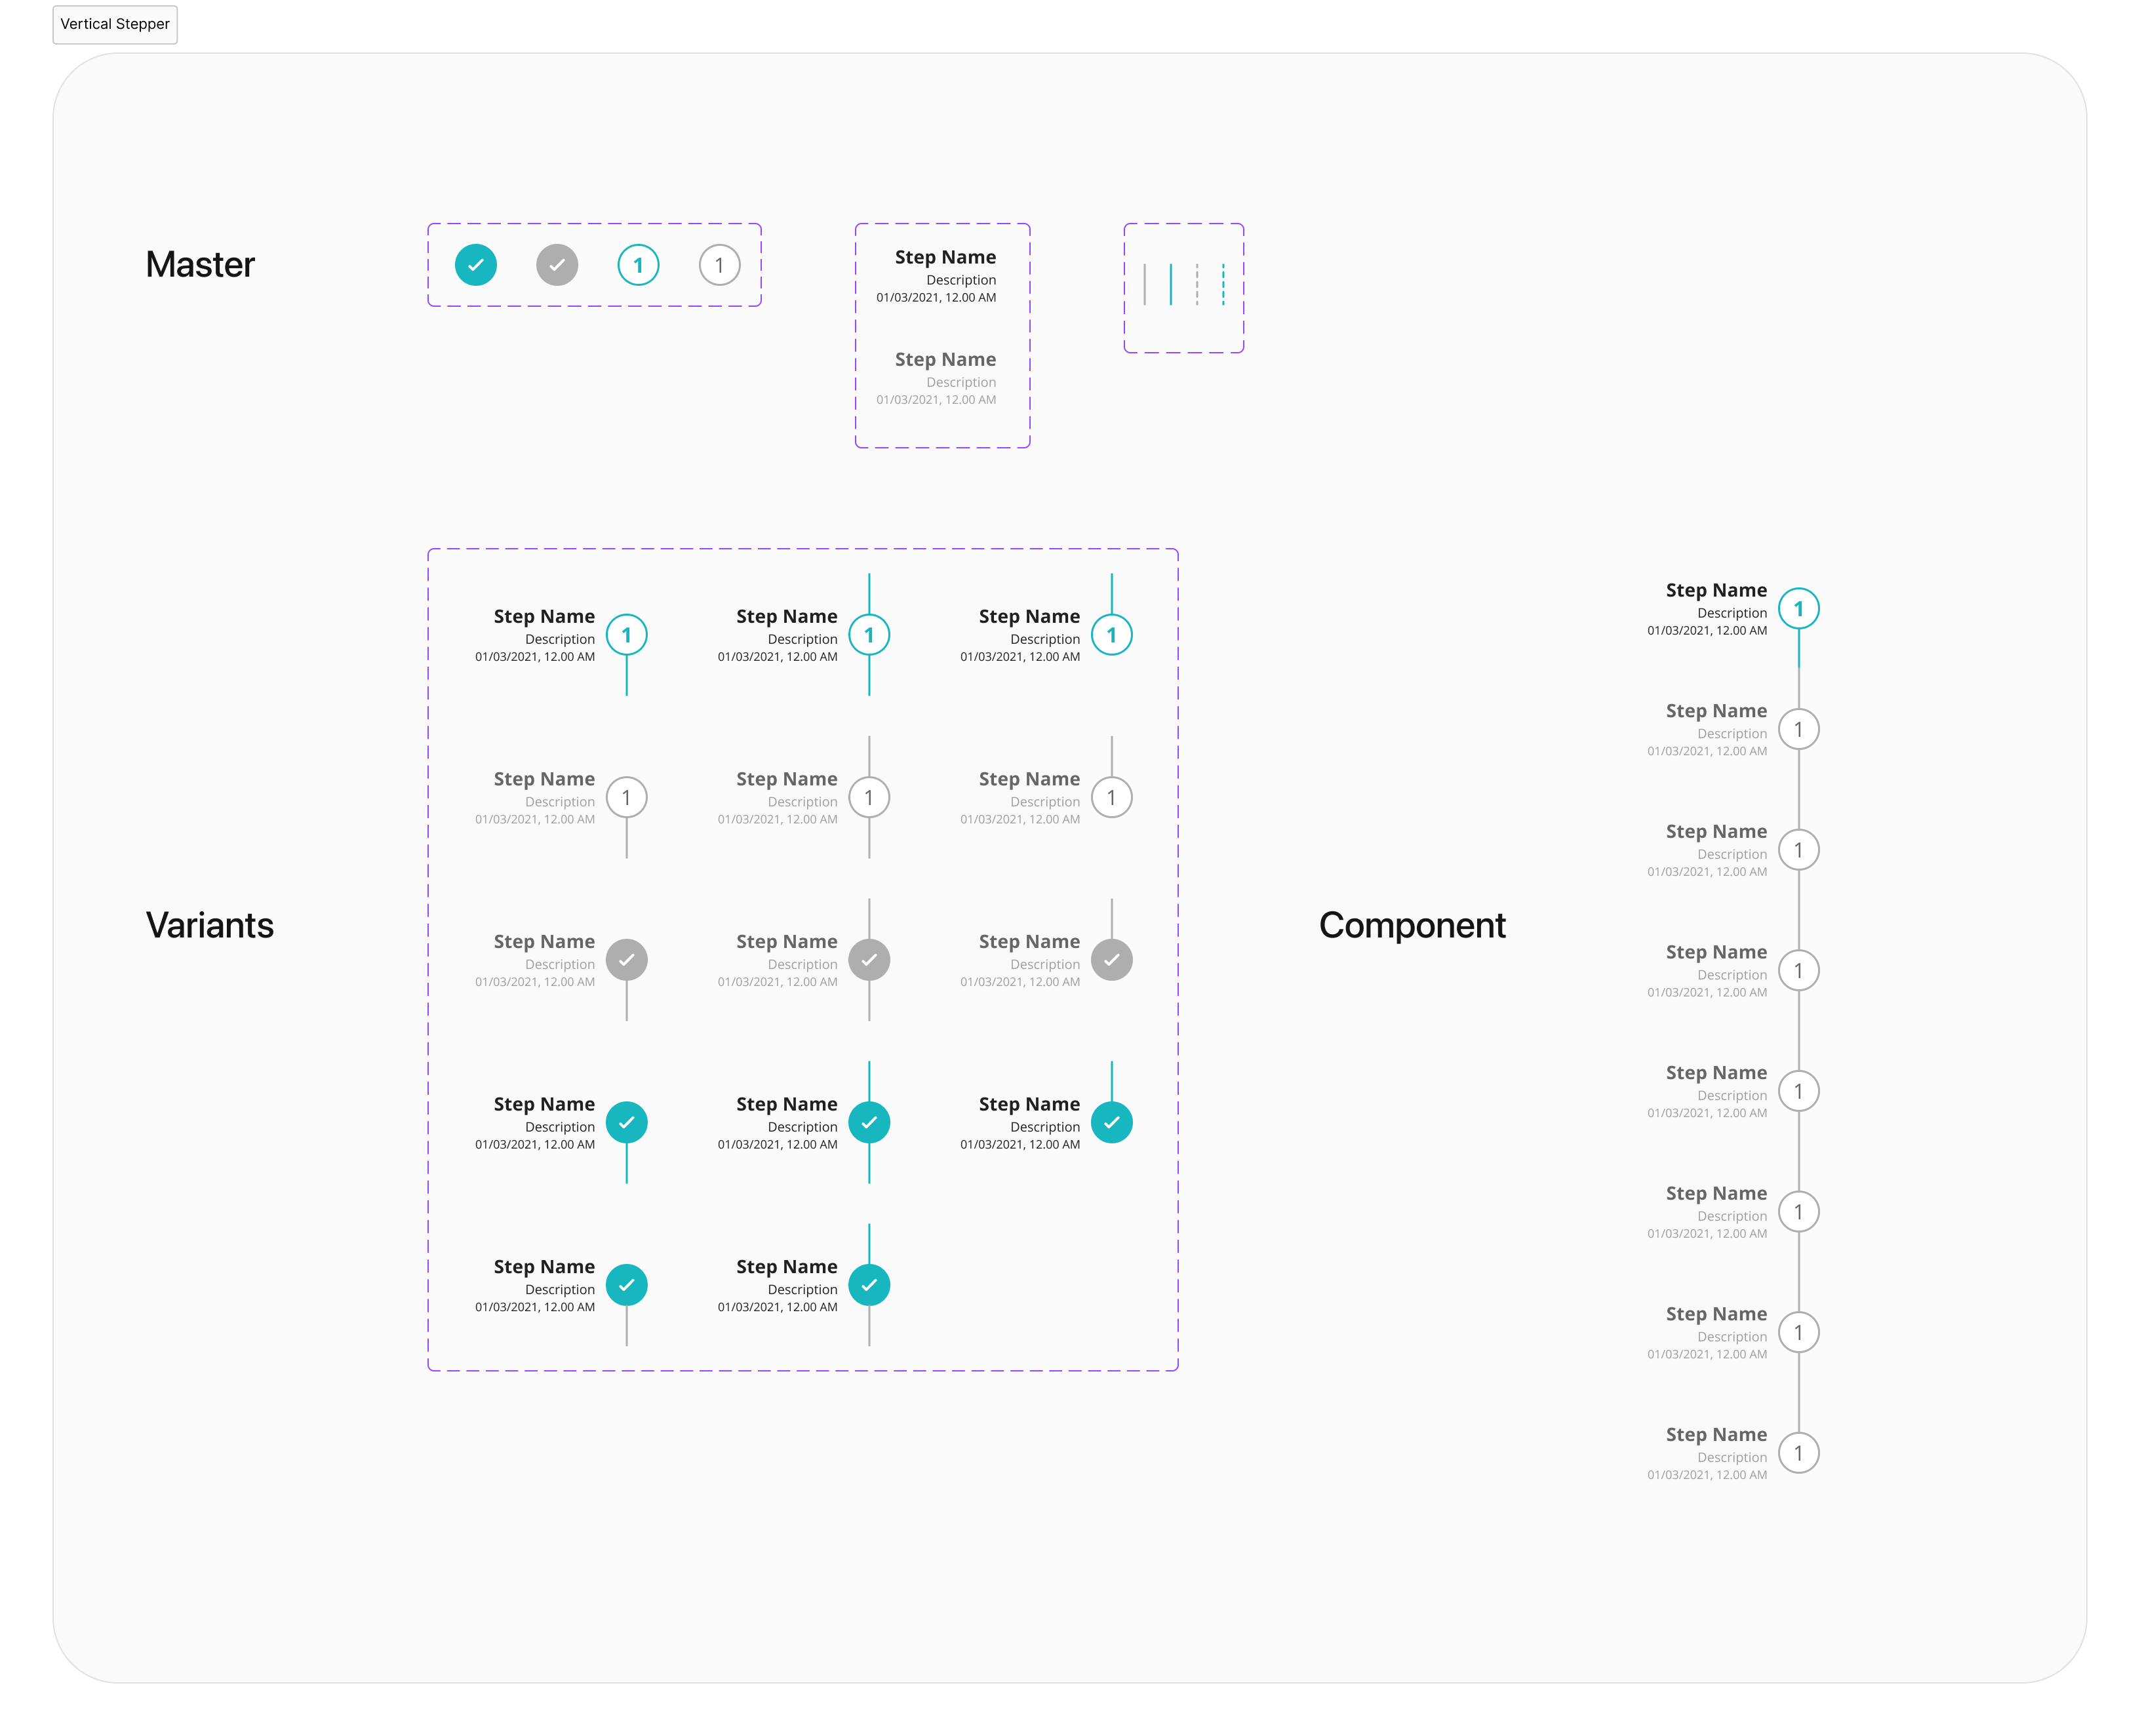Click the teal active step circle in Component stepper

[x=1799, y=609]
